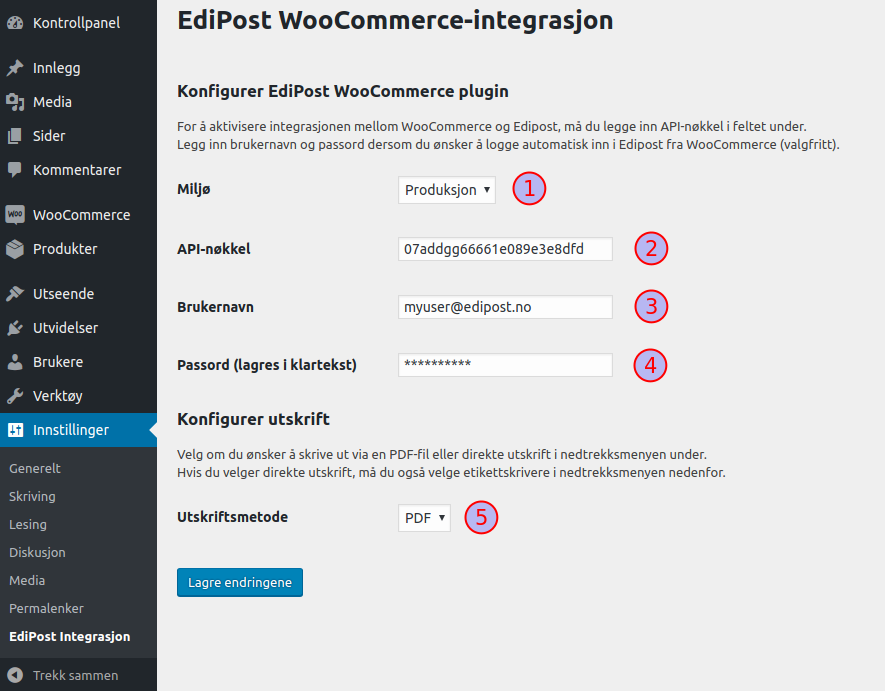Image resolution: width=885 pixels, height=691 pixels.
Task: Open the Brukere menu item
Action: tap(78, 362)
